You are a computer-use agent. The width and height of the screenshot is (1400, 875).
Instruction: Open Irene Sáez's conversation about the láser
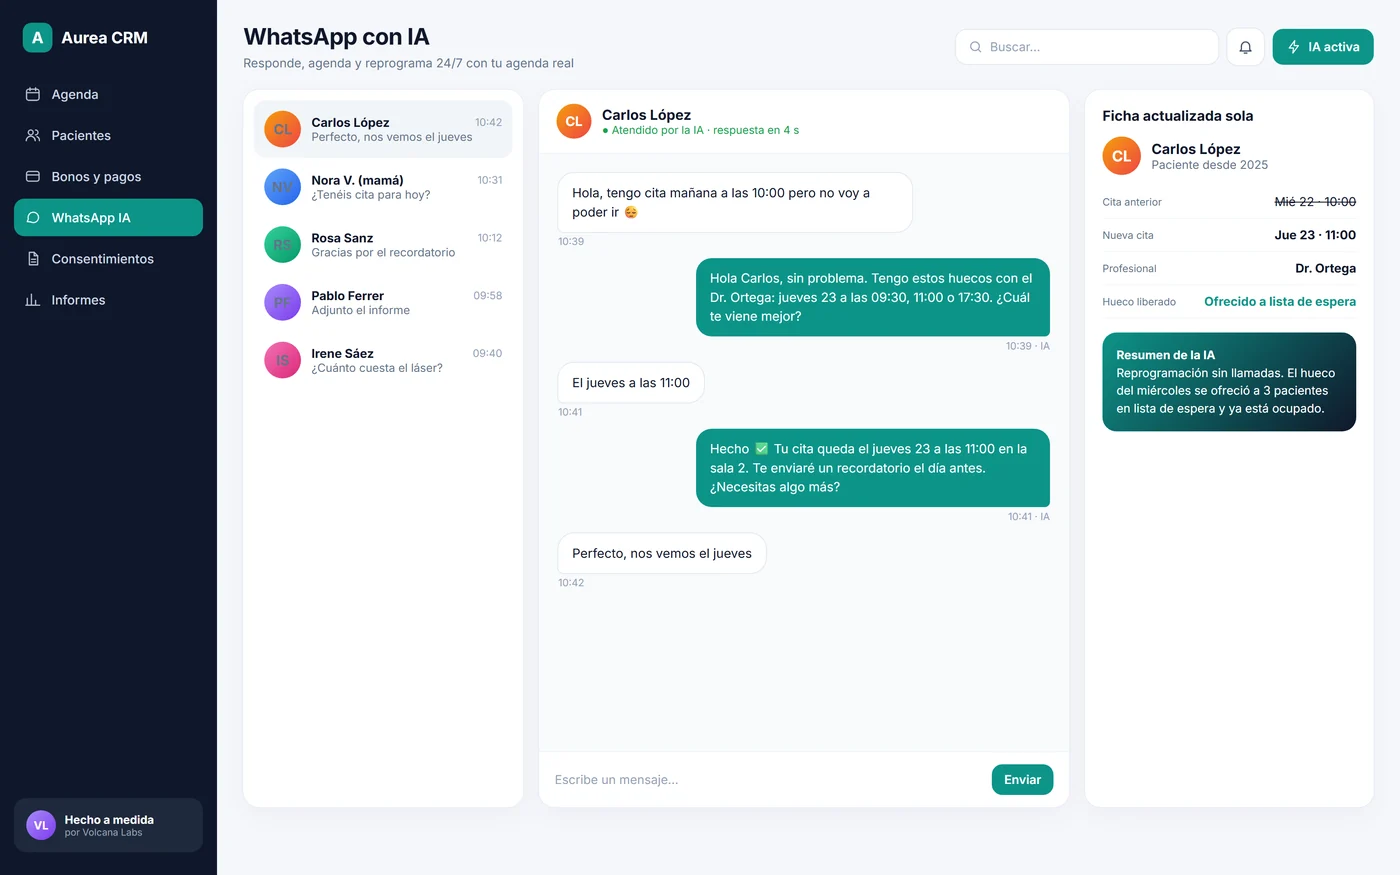pyautogui.click(x=383, y=360)
